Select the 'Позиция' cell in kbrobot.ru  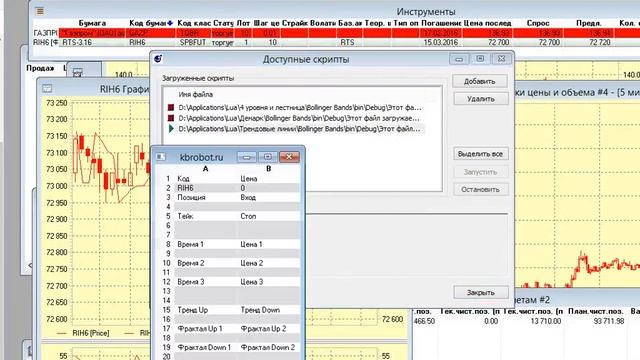206,197
